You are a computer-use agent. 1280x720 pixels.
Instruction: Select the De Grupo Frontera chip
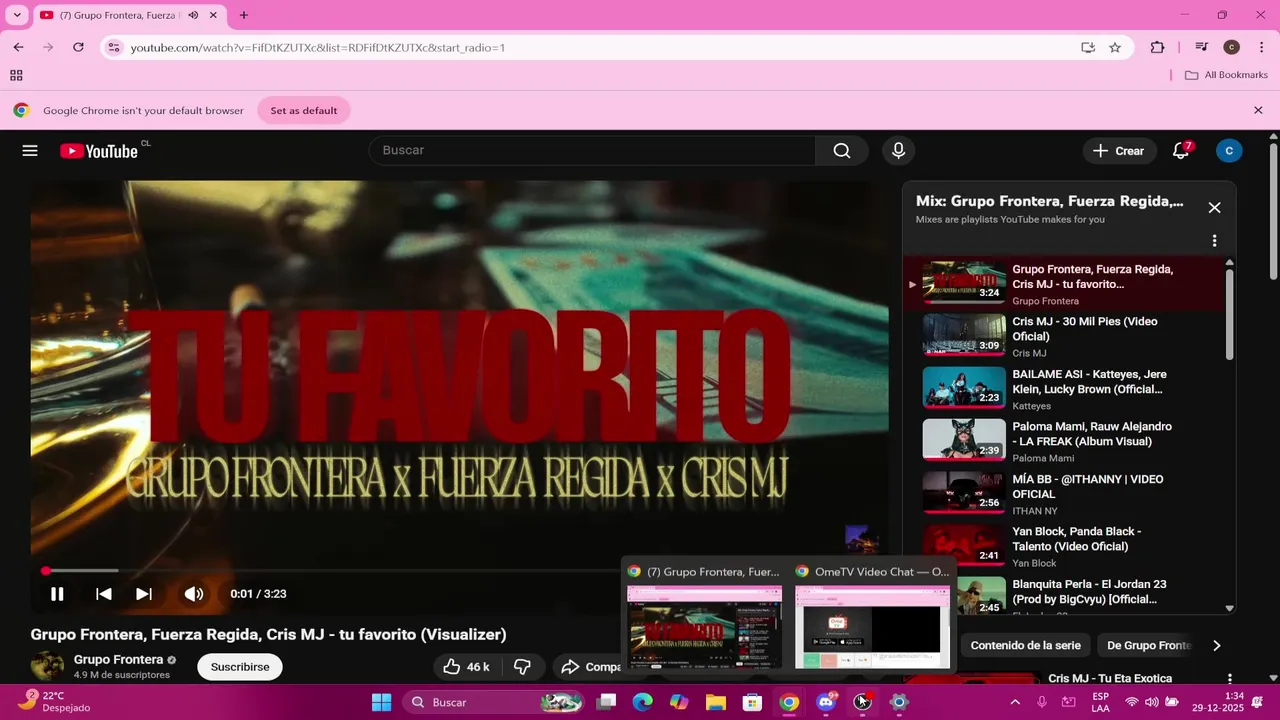click(x=1149, y=646)
